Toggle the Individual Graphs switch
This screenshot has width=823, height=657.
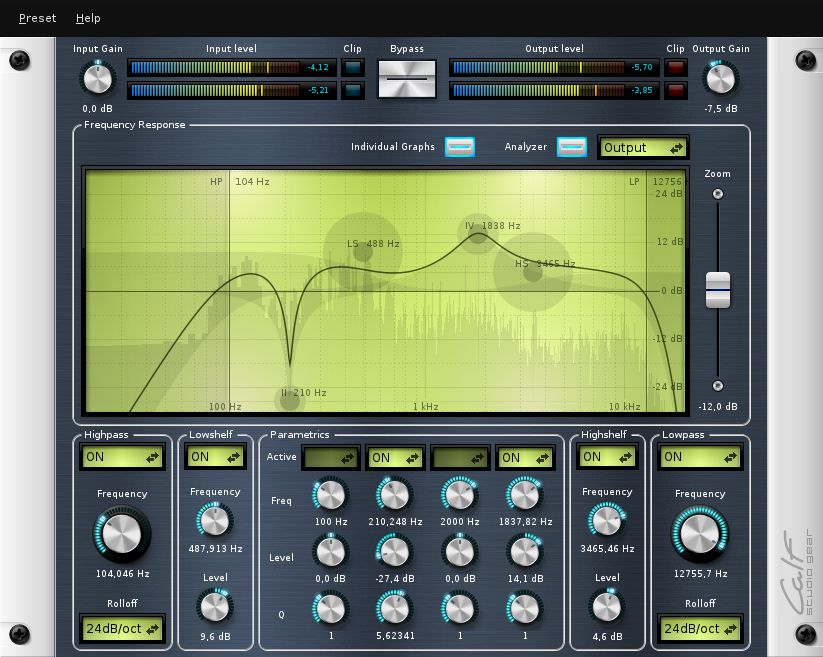(460, 147)
